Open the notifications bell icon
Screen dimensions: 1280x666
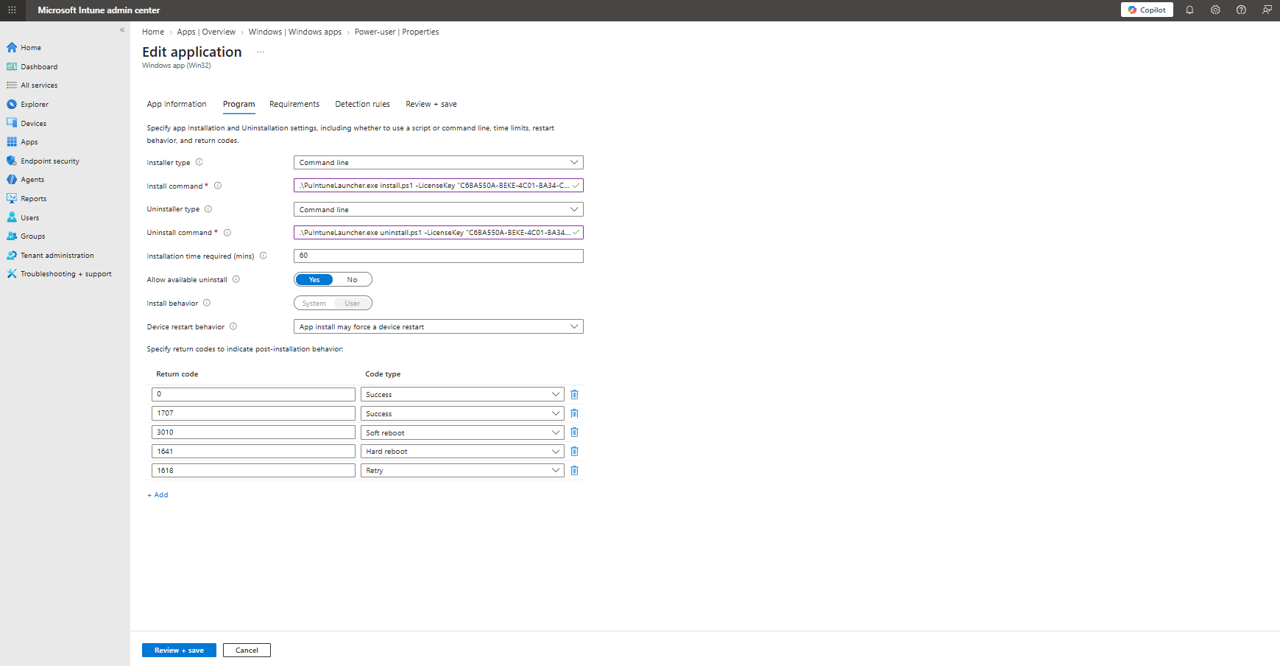pyautogui.click(x=1190, y=10)
